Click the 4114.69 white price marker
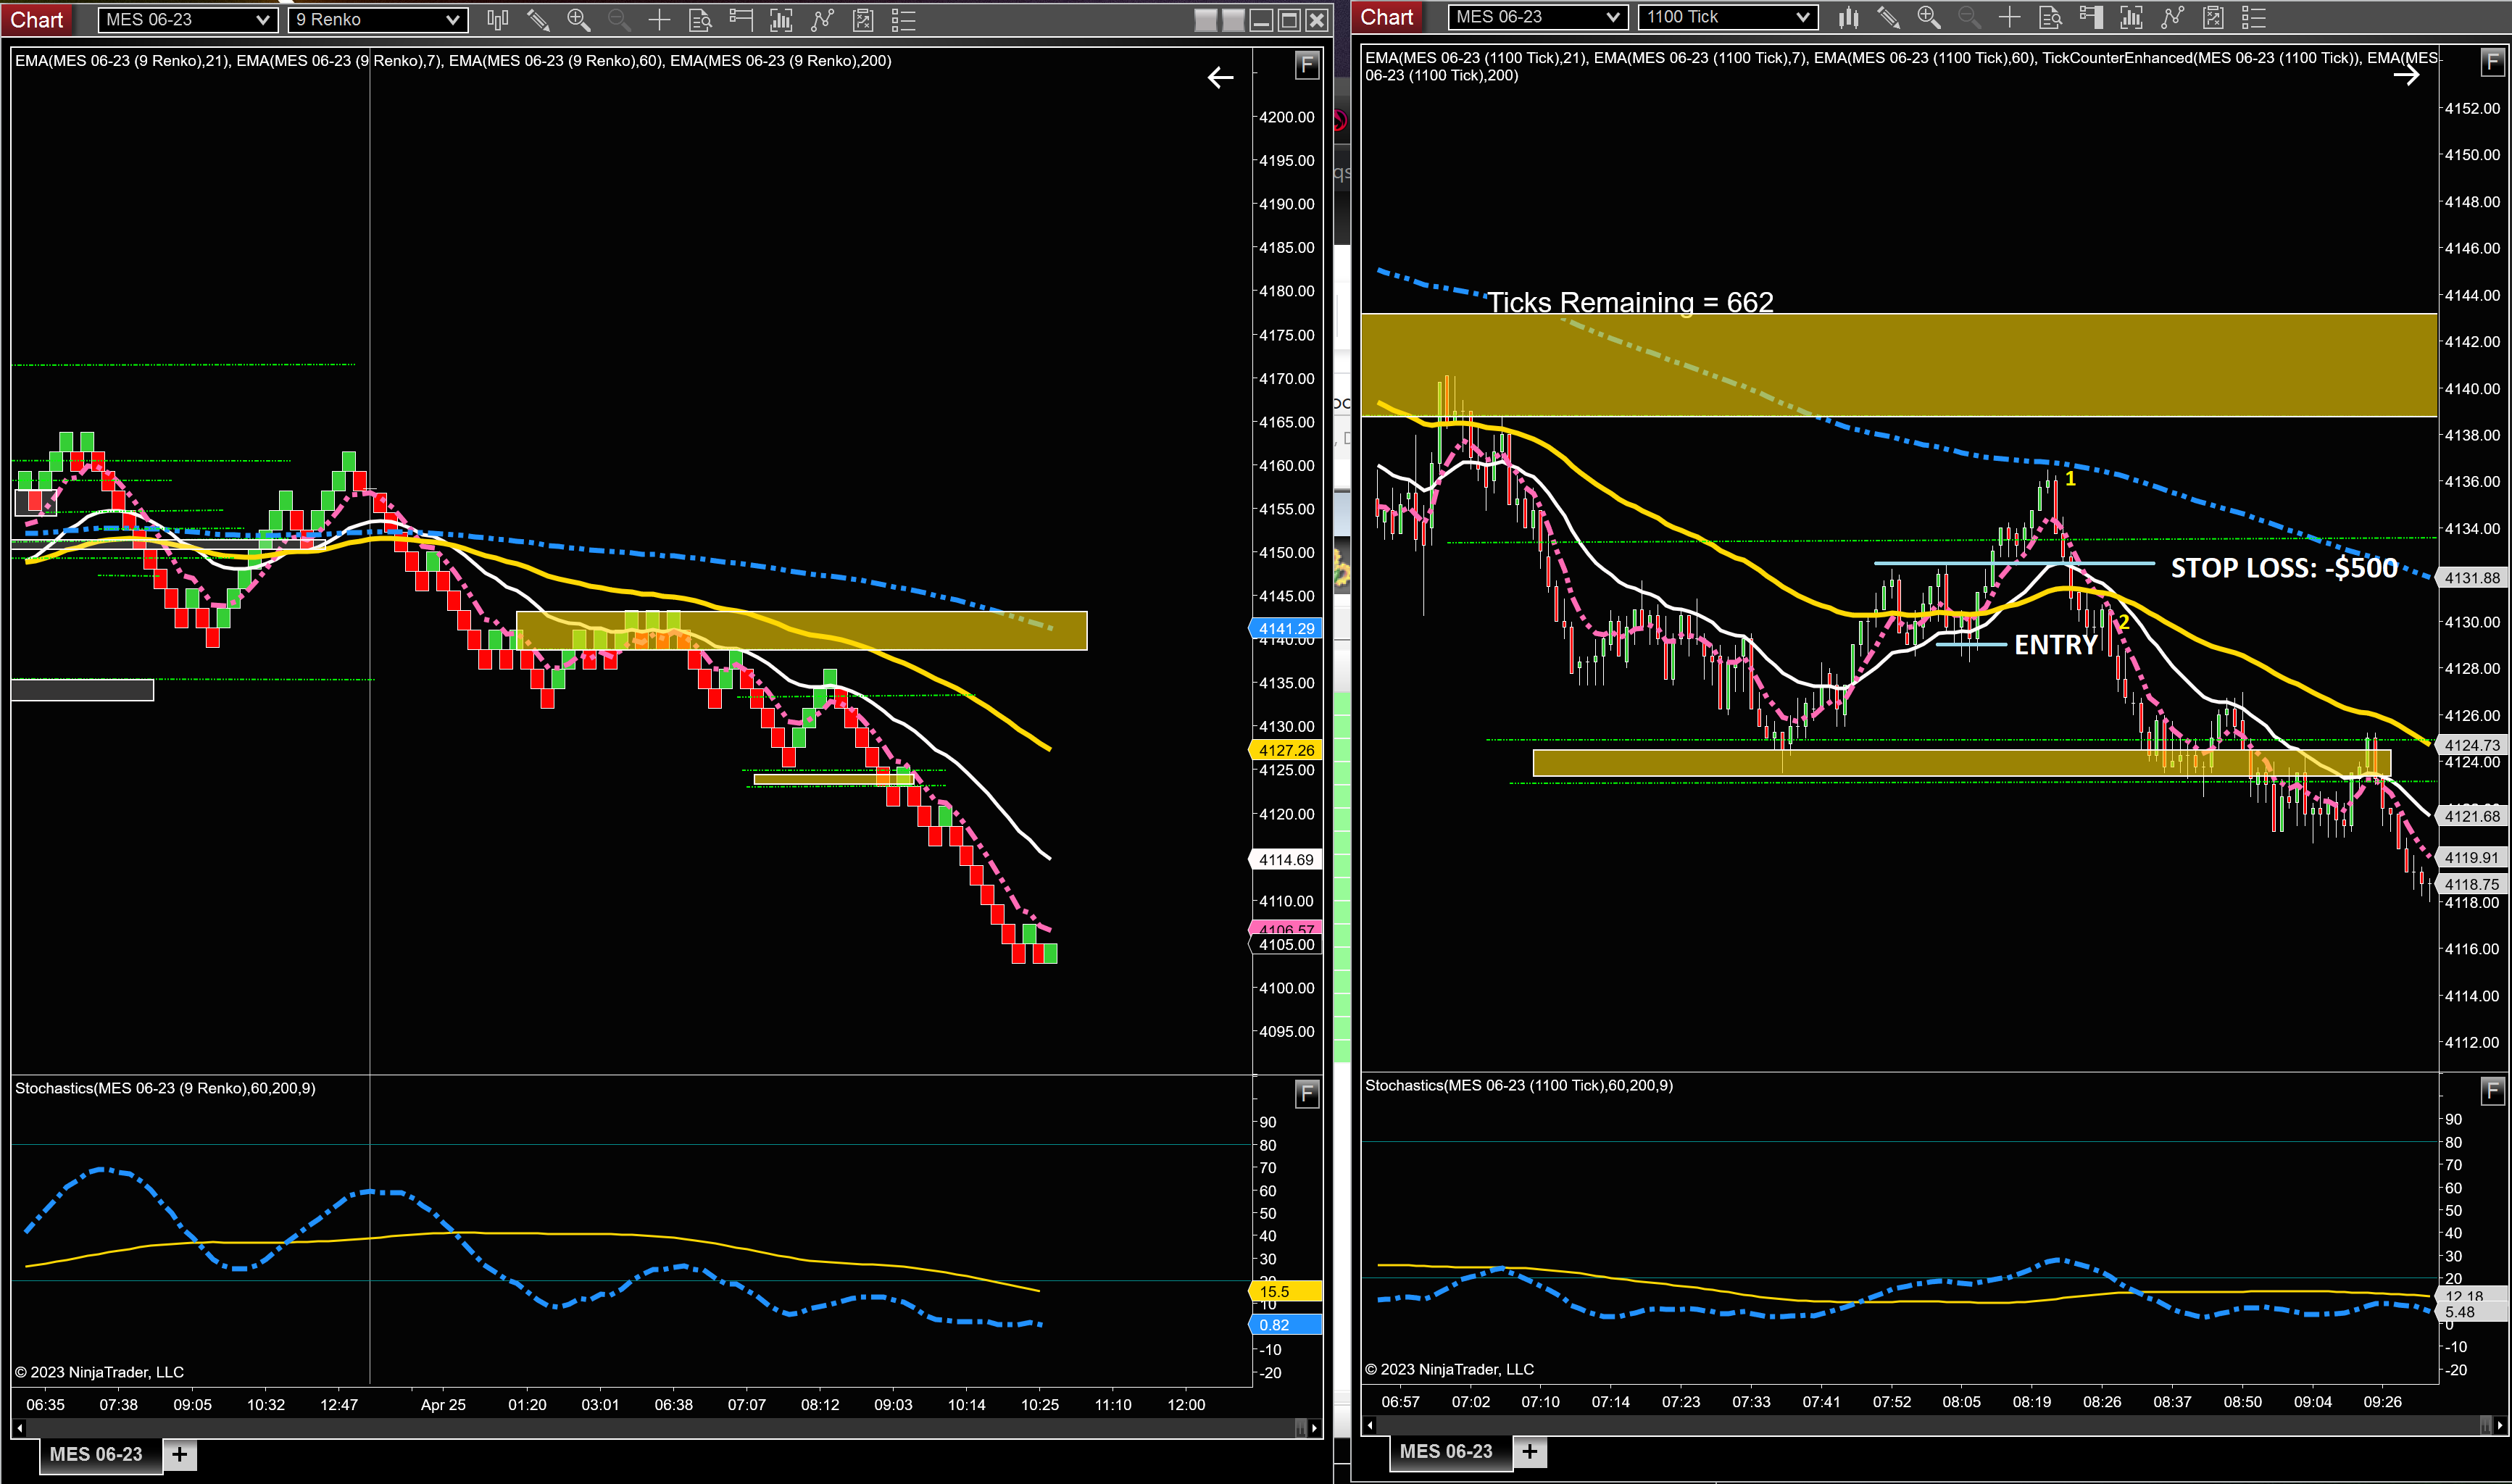Image resolution: width=2512 pixels, height=1484 pixels. coord(1286,860)
